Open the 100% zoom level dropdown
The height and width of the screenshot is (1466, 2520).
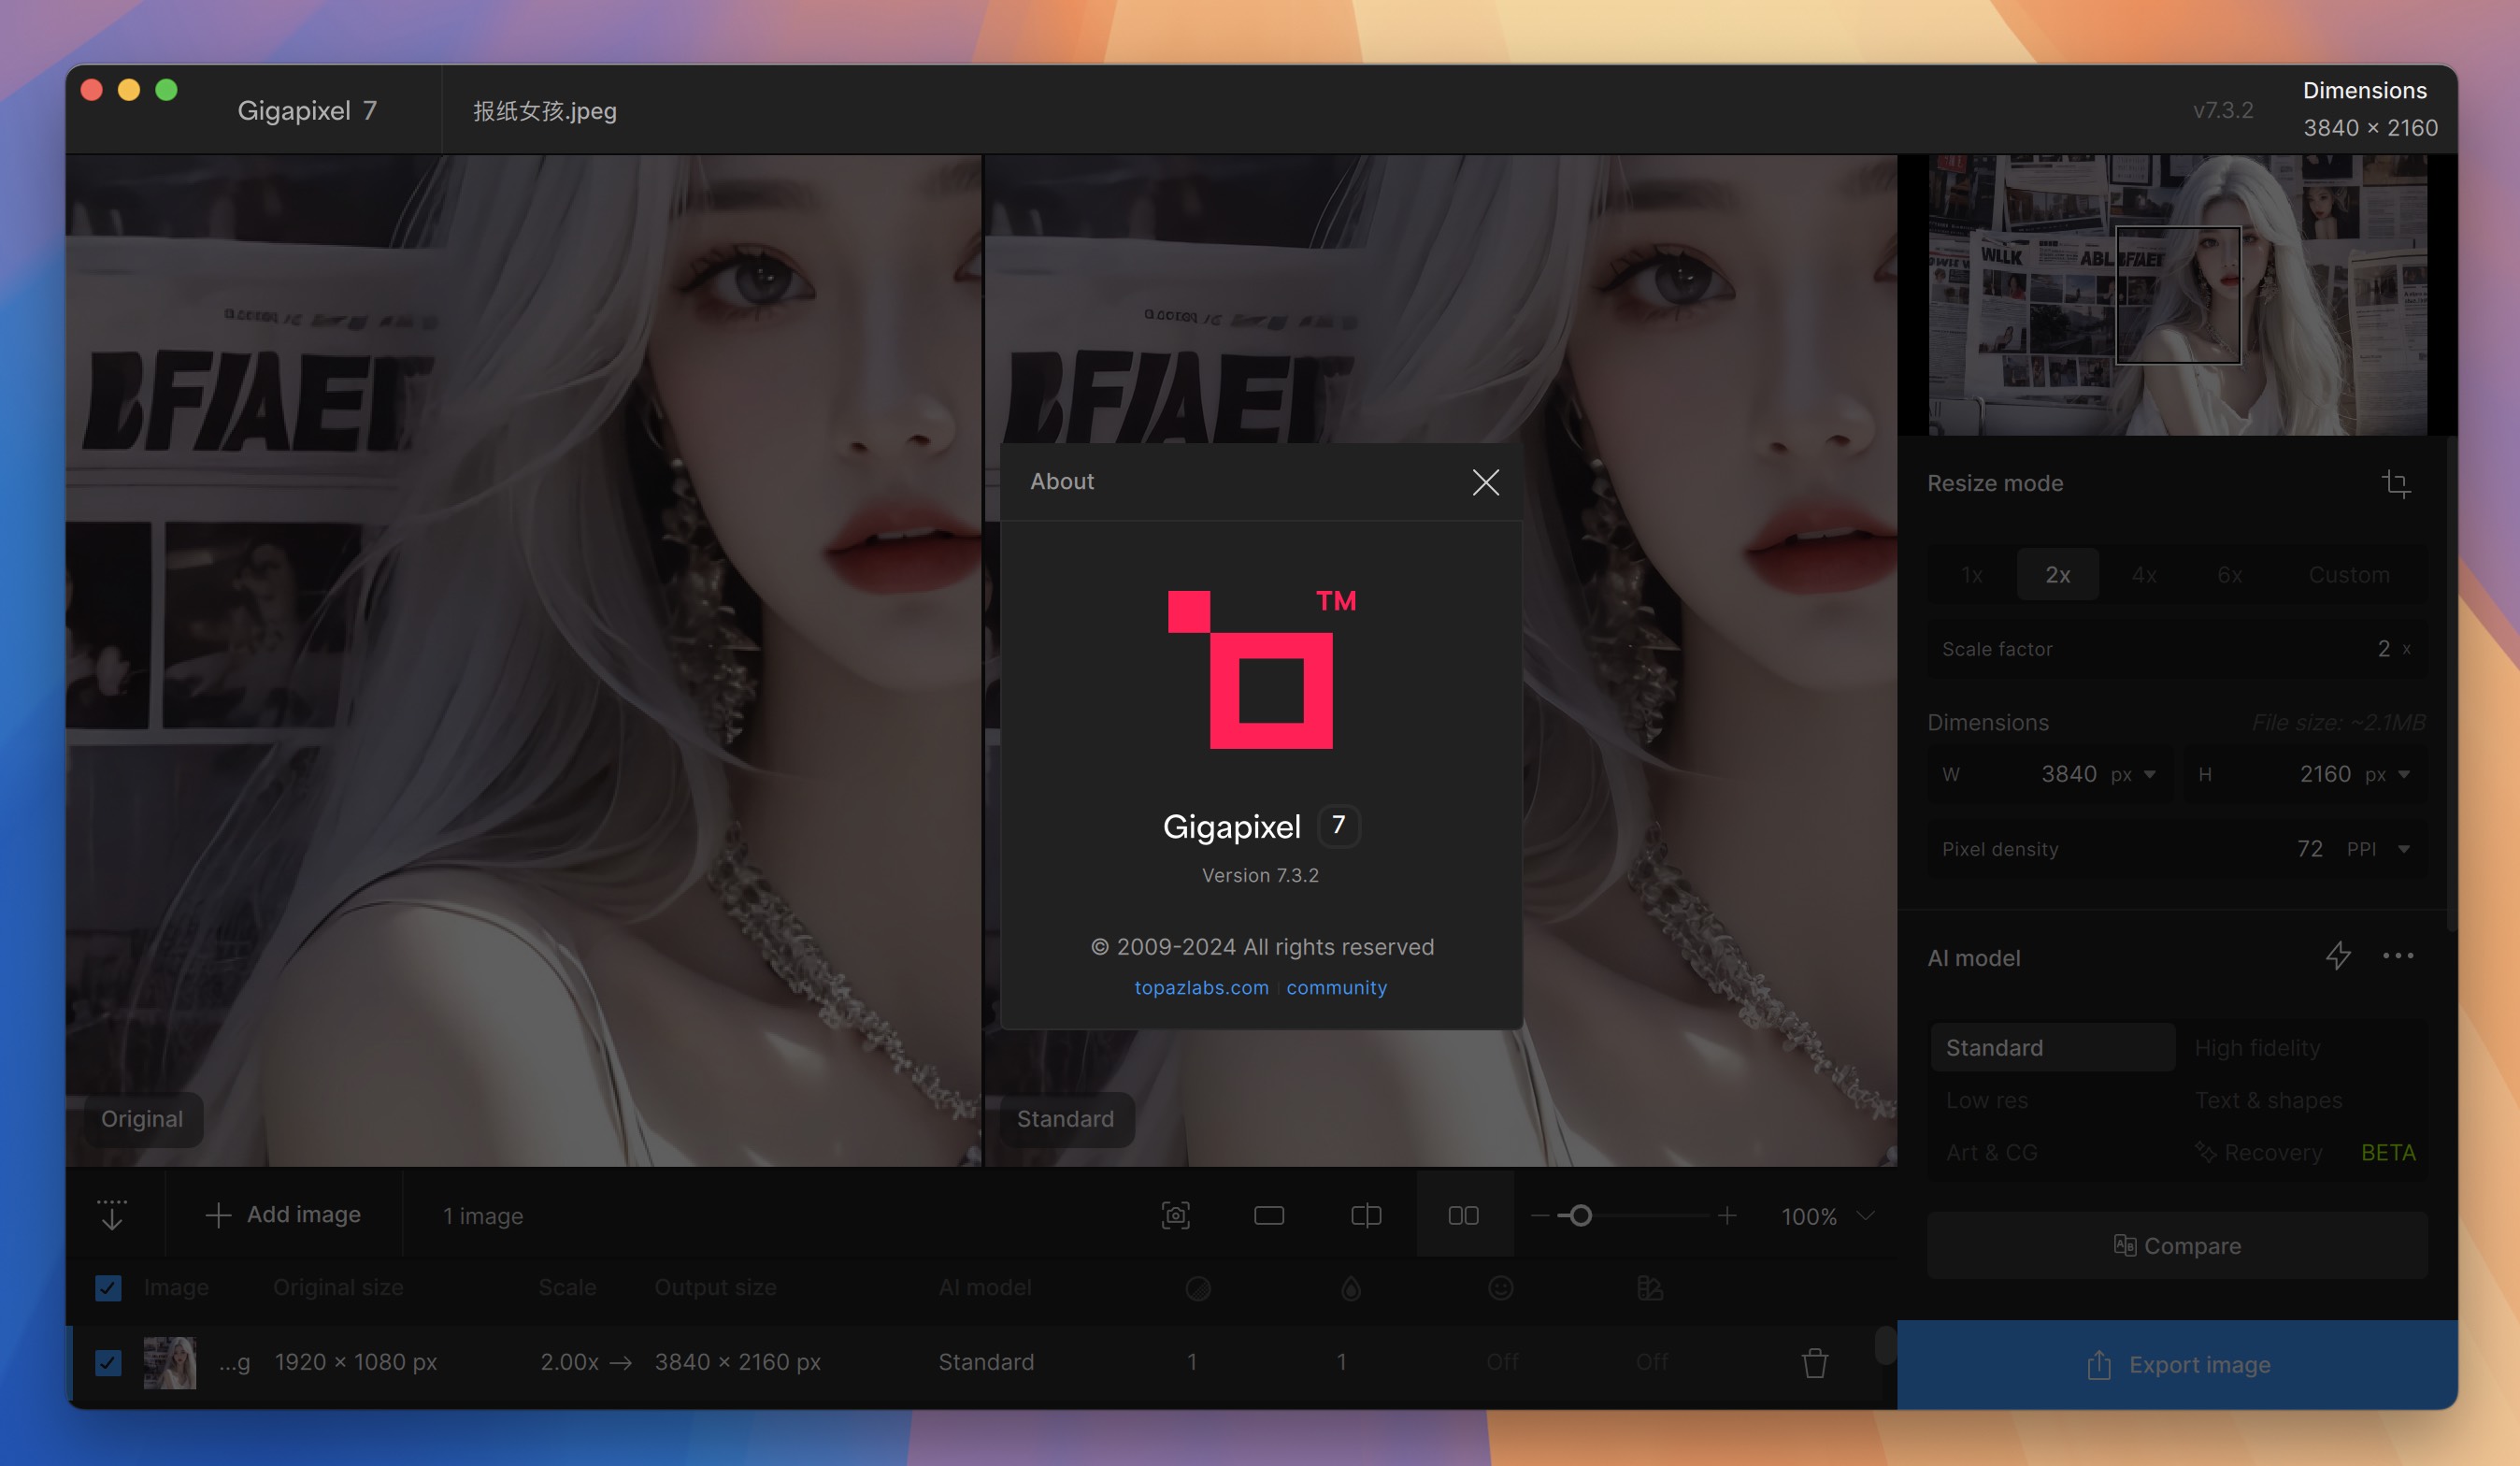click(x=1826, y=1216)
